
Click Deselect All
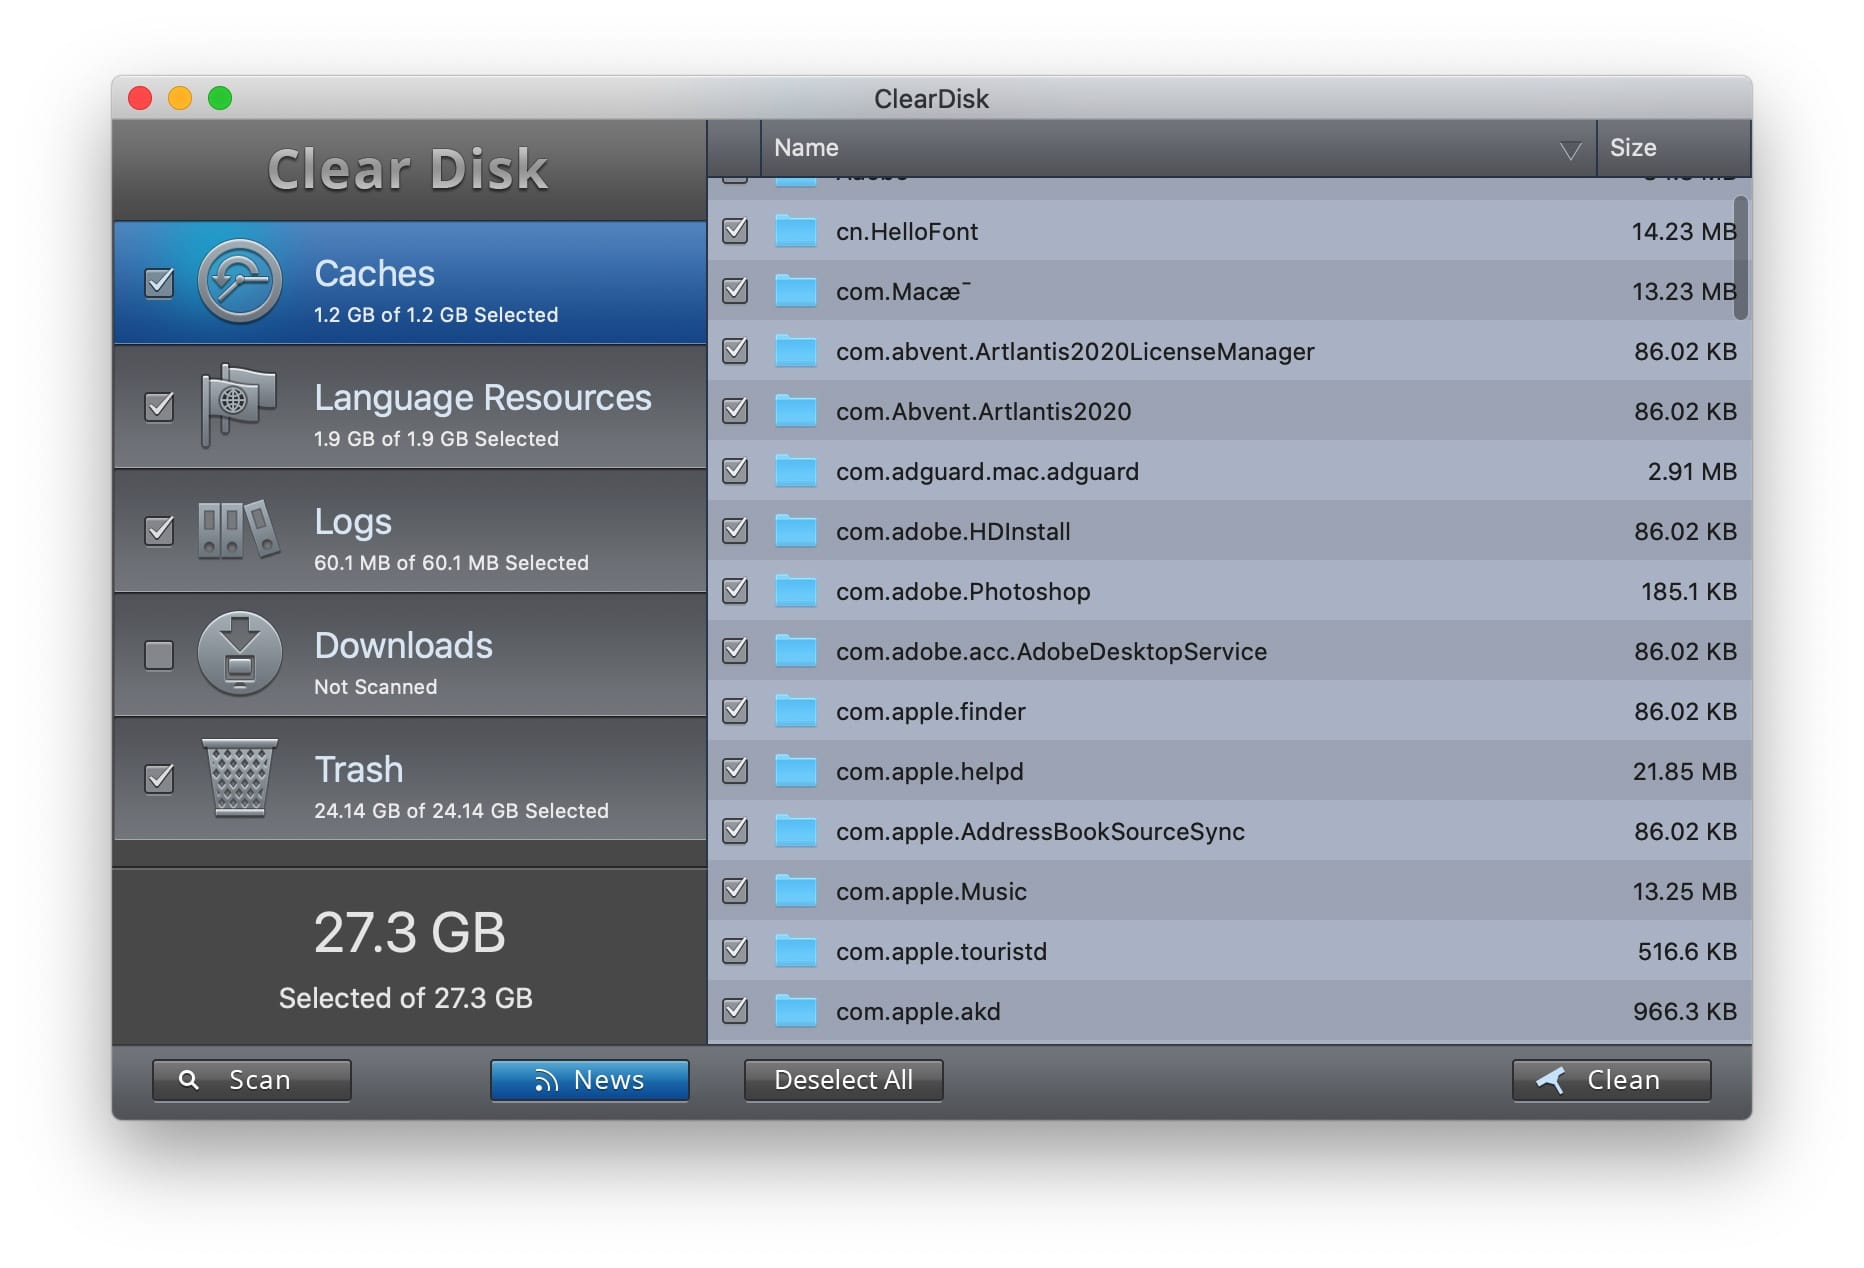click(844, 1080)
